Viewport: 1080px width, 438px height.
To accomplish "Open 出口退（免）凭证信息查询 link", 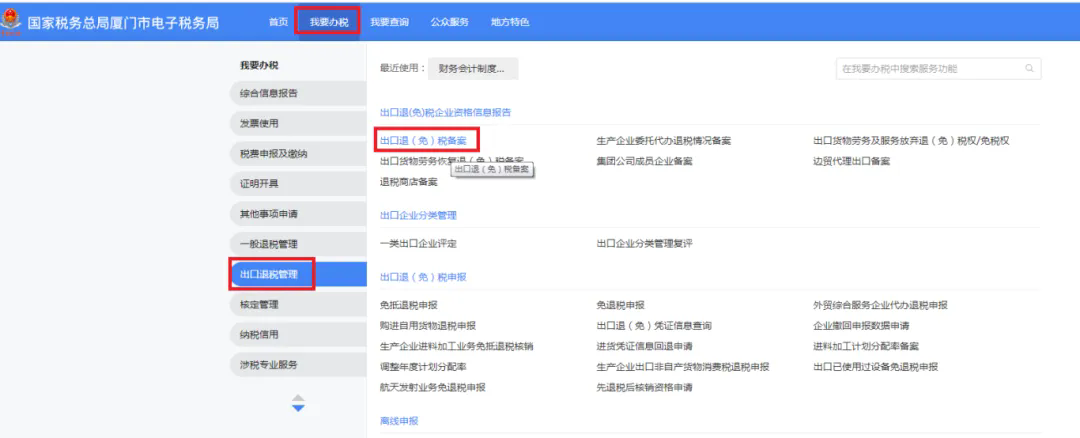I will [654, 326].
